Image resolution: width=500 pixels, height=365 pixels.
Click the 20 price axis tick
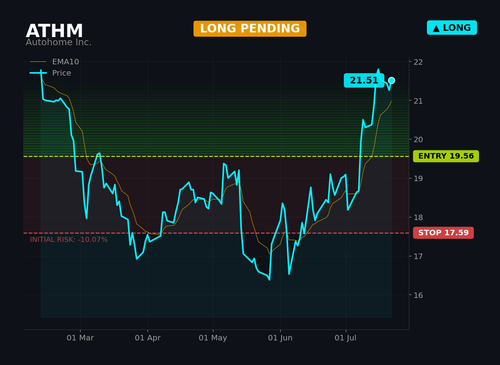coord(418,140)
